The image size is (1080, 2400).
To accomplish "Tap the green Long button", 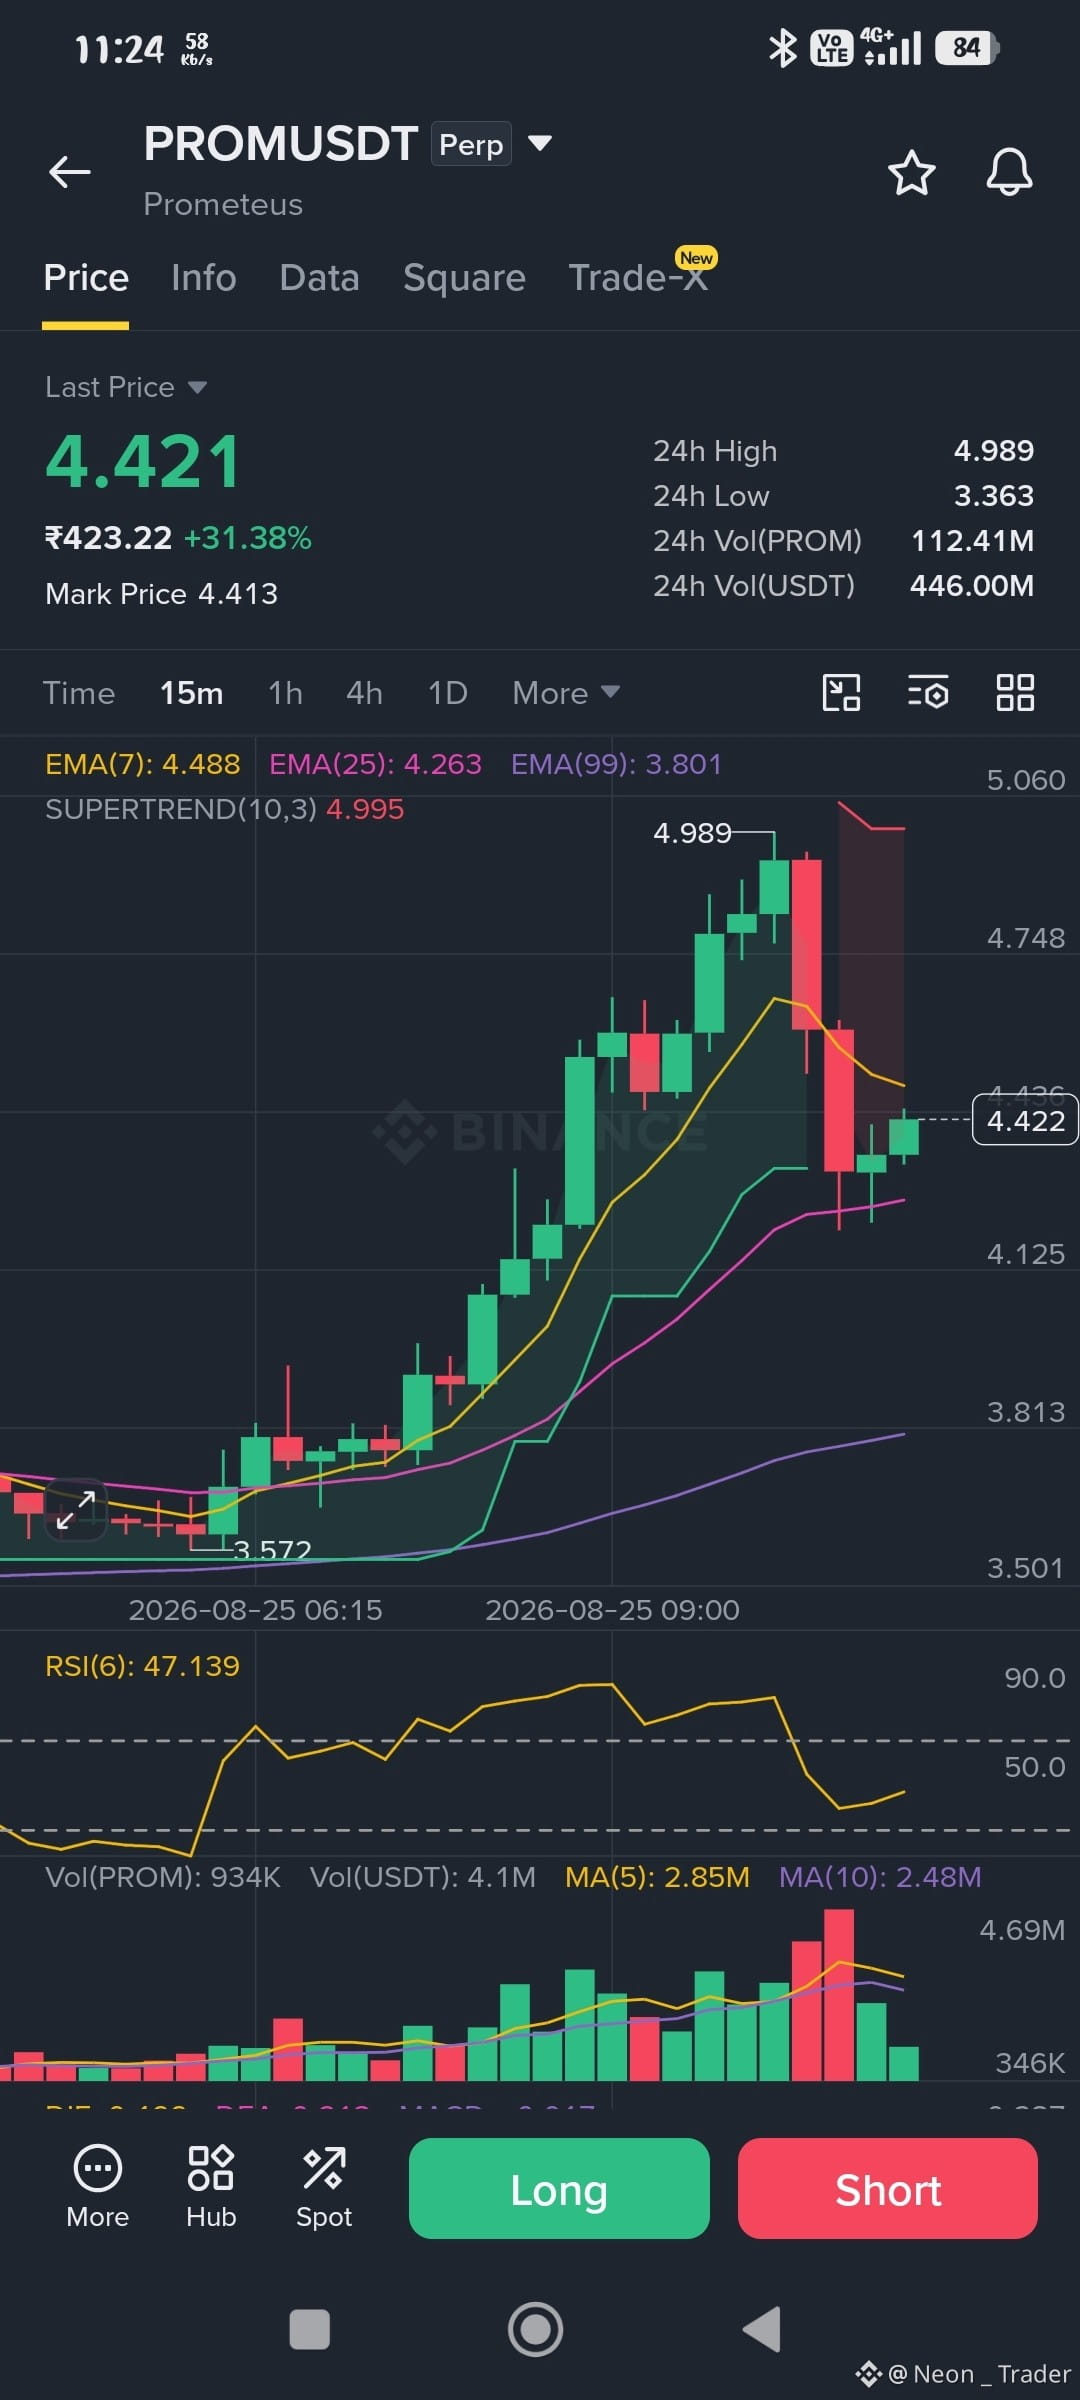I will click(559, 2189).
